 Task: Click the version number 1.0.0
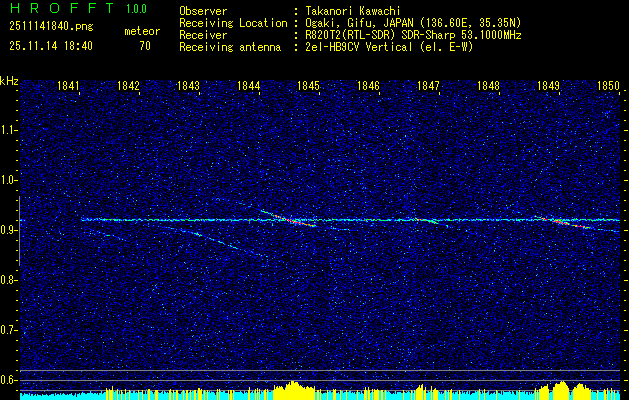(x=136, y=9)
